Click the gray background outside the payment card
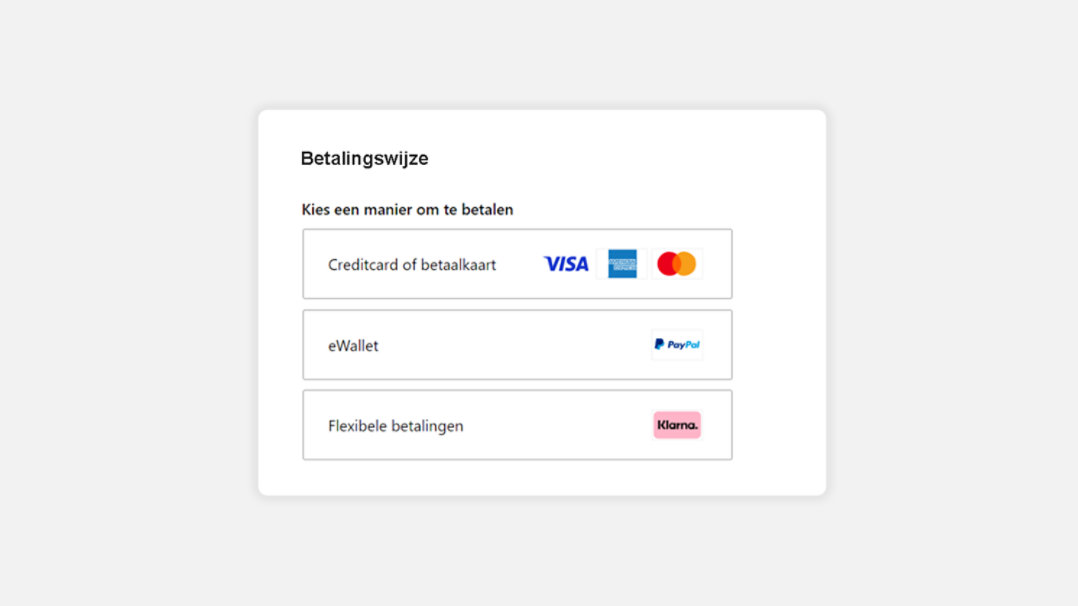This screenshot has width=1078, height=606. click(130, 300)
